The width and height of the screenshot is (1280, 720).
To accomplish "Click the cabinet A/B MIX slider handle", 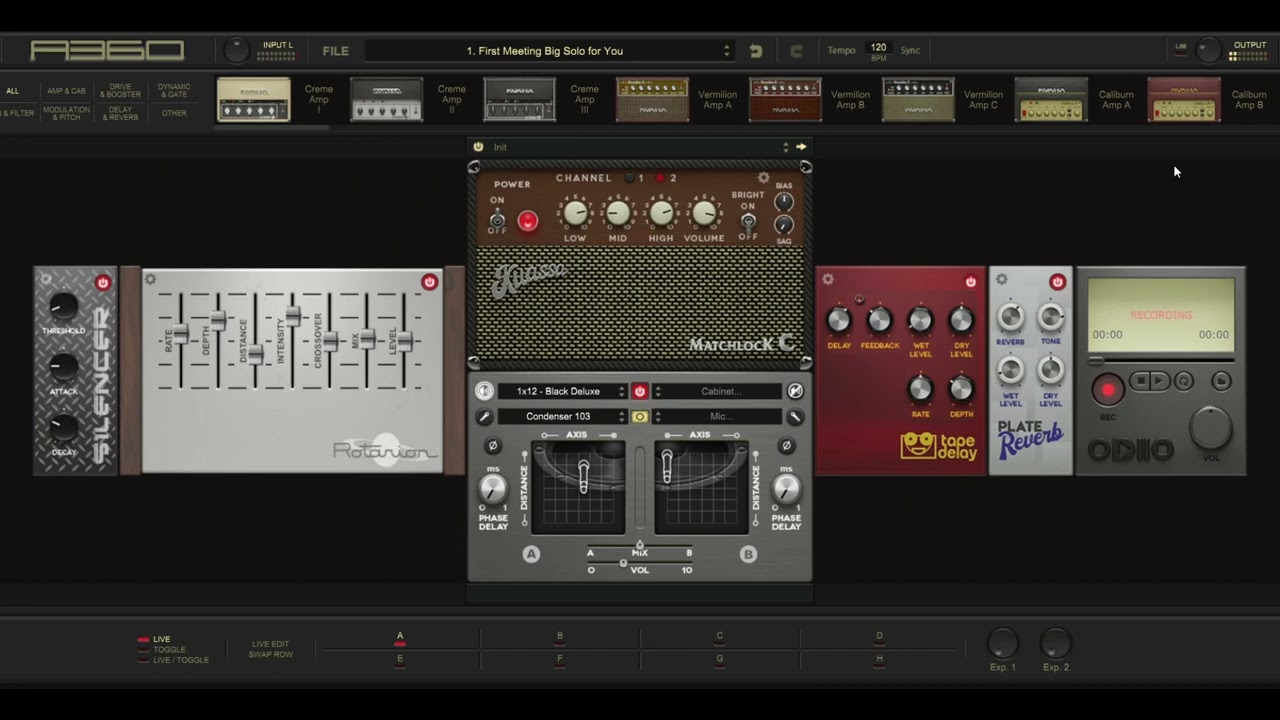I will coord(640,545).
